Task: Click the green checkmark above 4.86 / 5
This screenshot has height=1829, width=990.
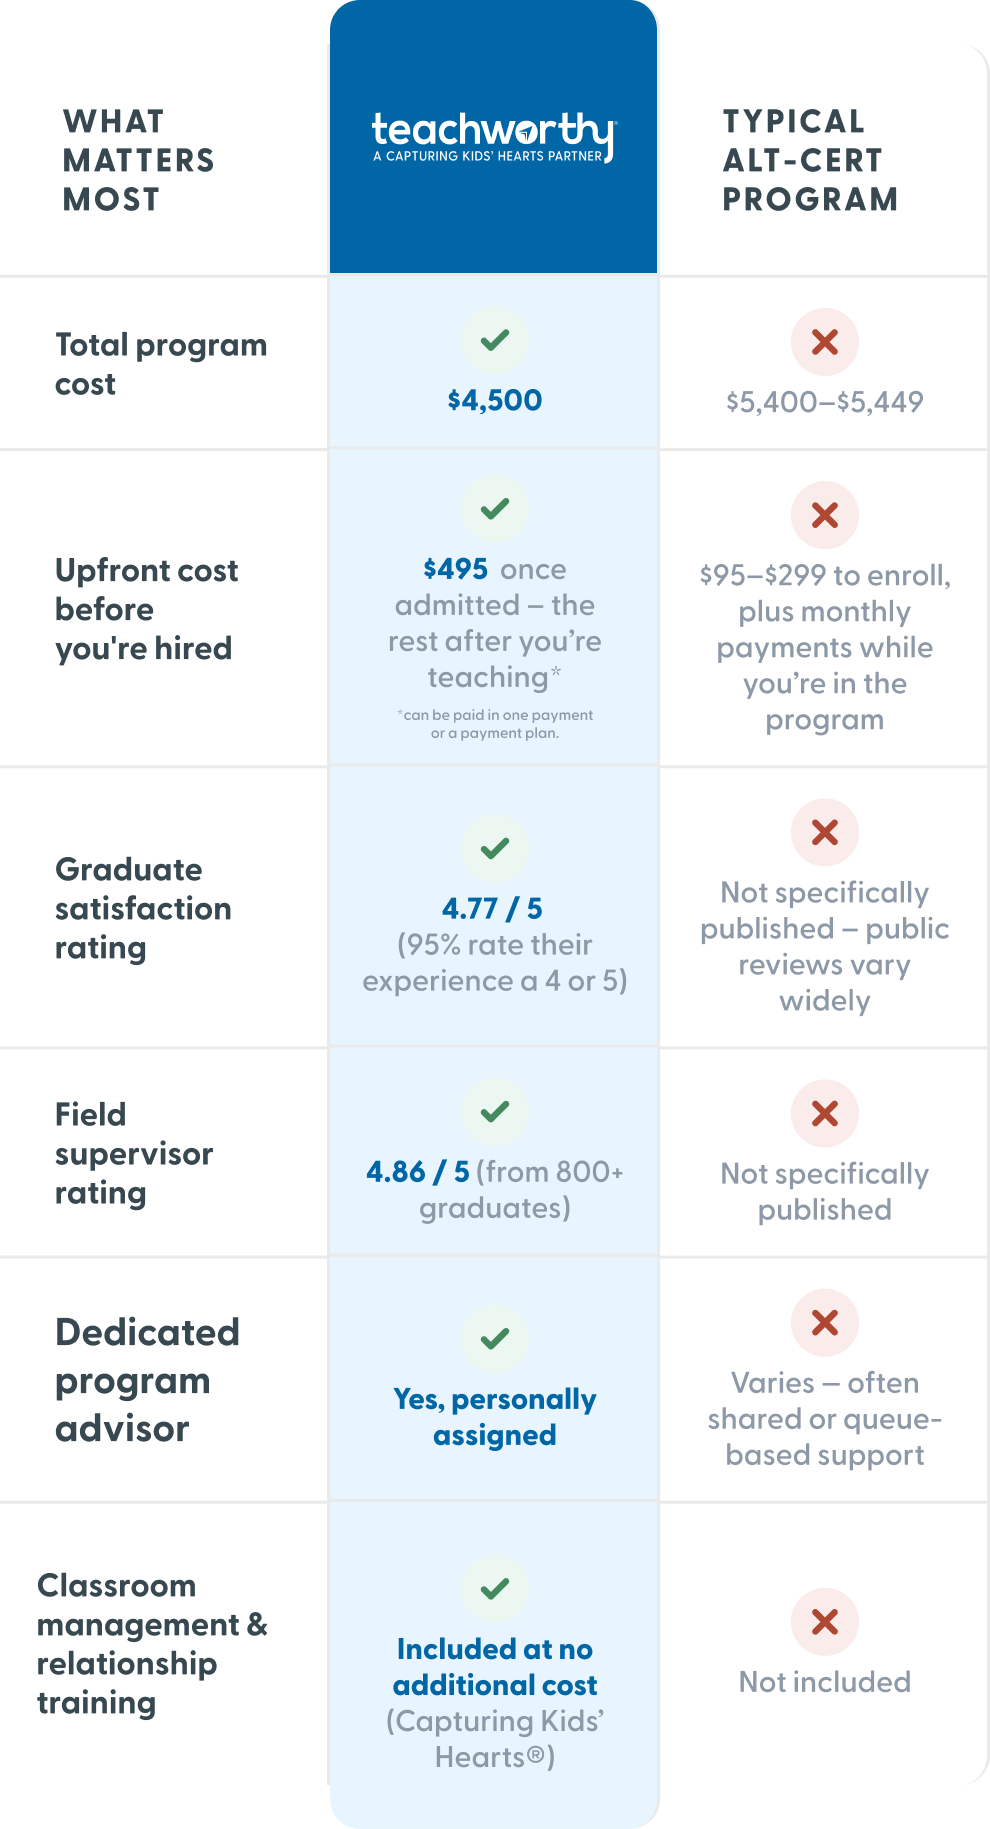Action: point(495,1112)
